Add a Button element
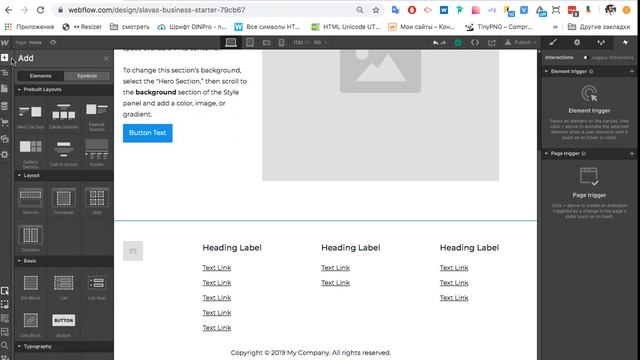Image resolution: width=640 pixels, height=360 pixels. [x=64, y=324]
